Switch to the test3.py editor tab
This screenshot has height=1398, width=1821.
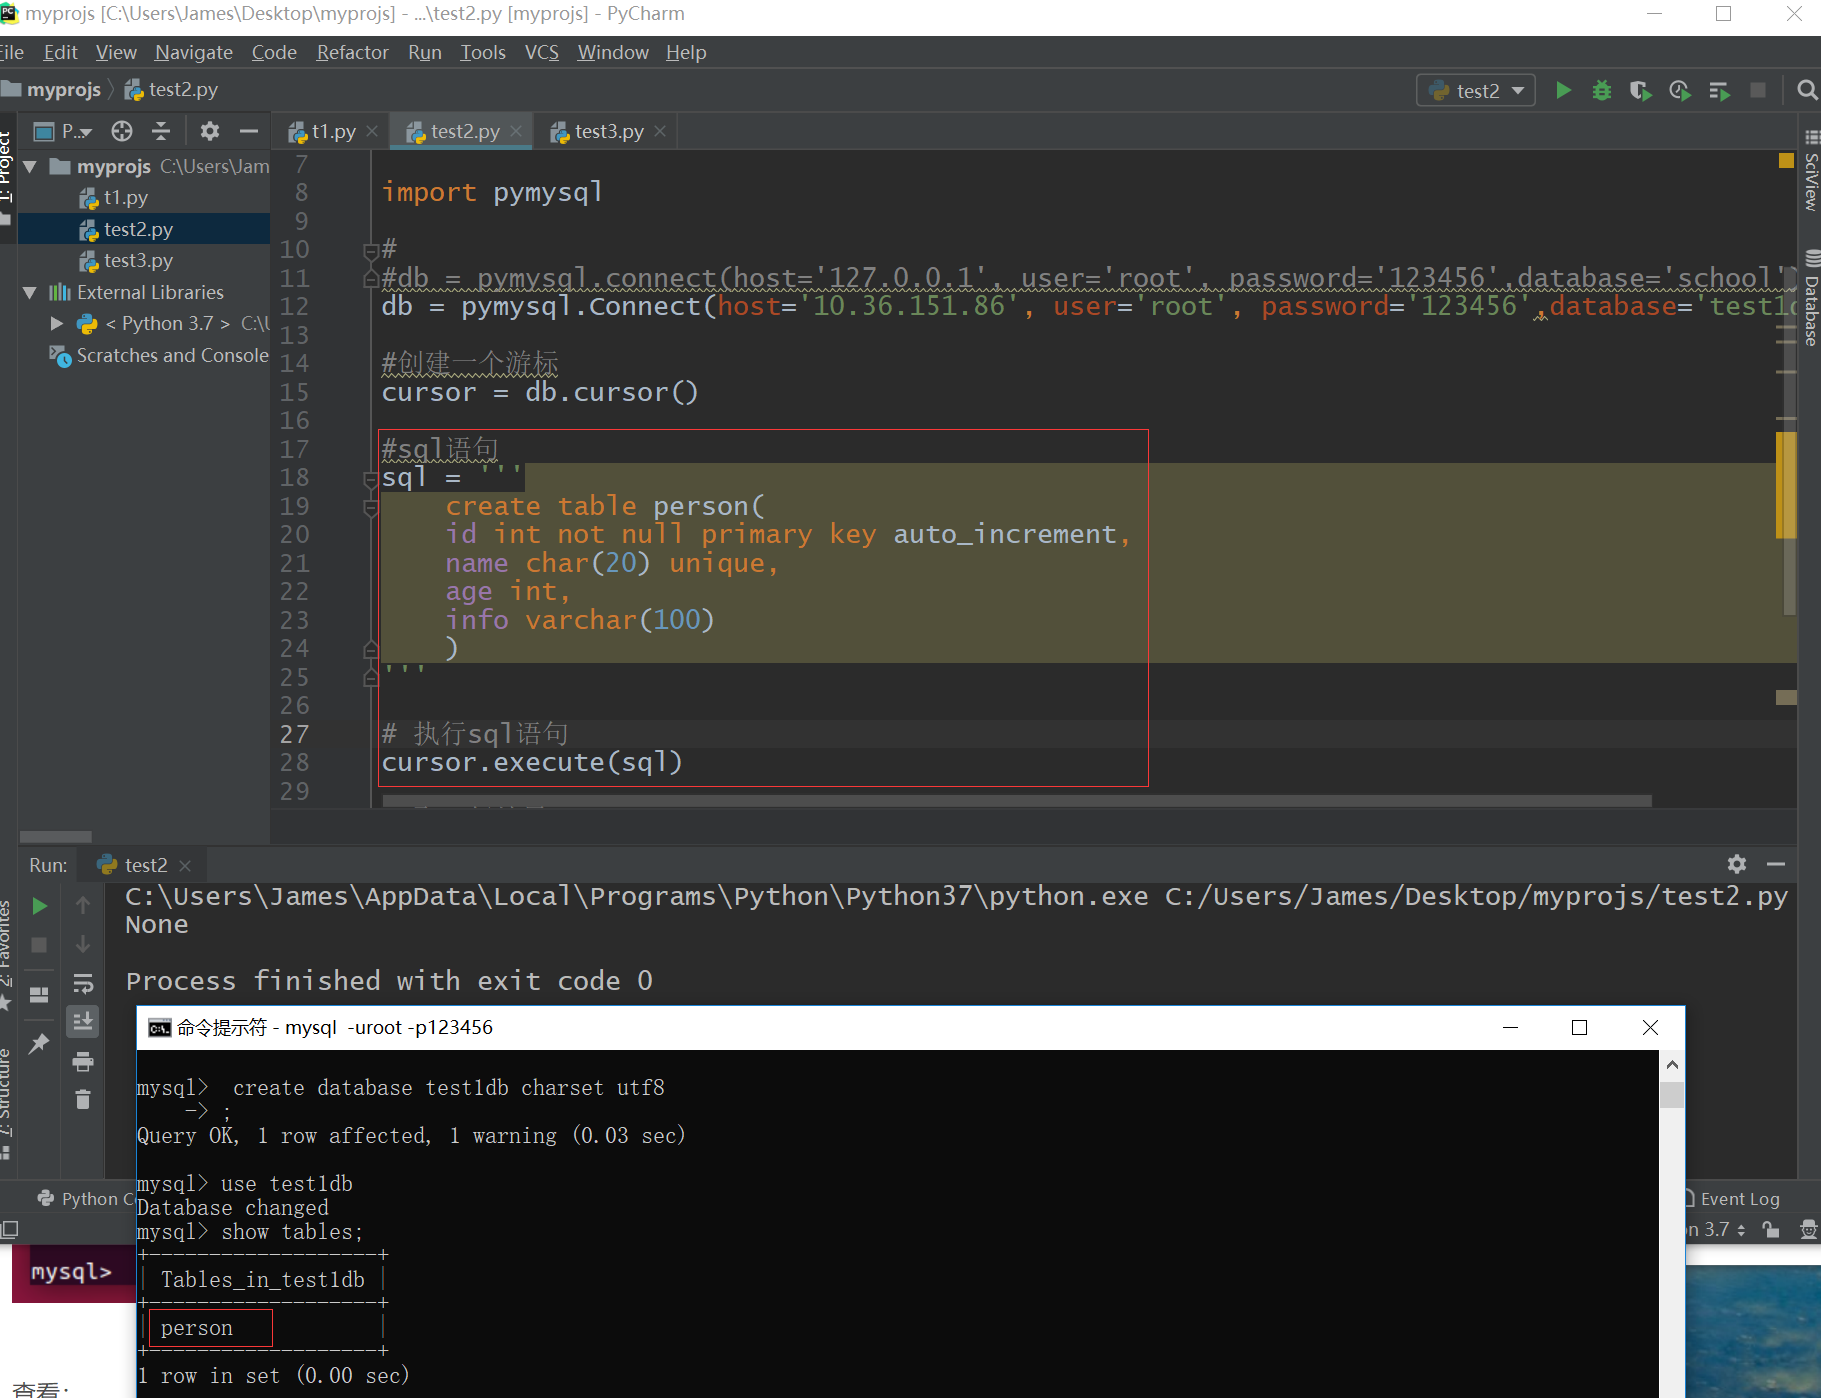click(607, 130)
